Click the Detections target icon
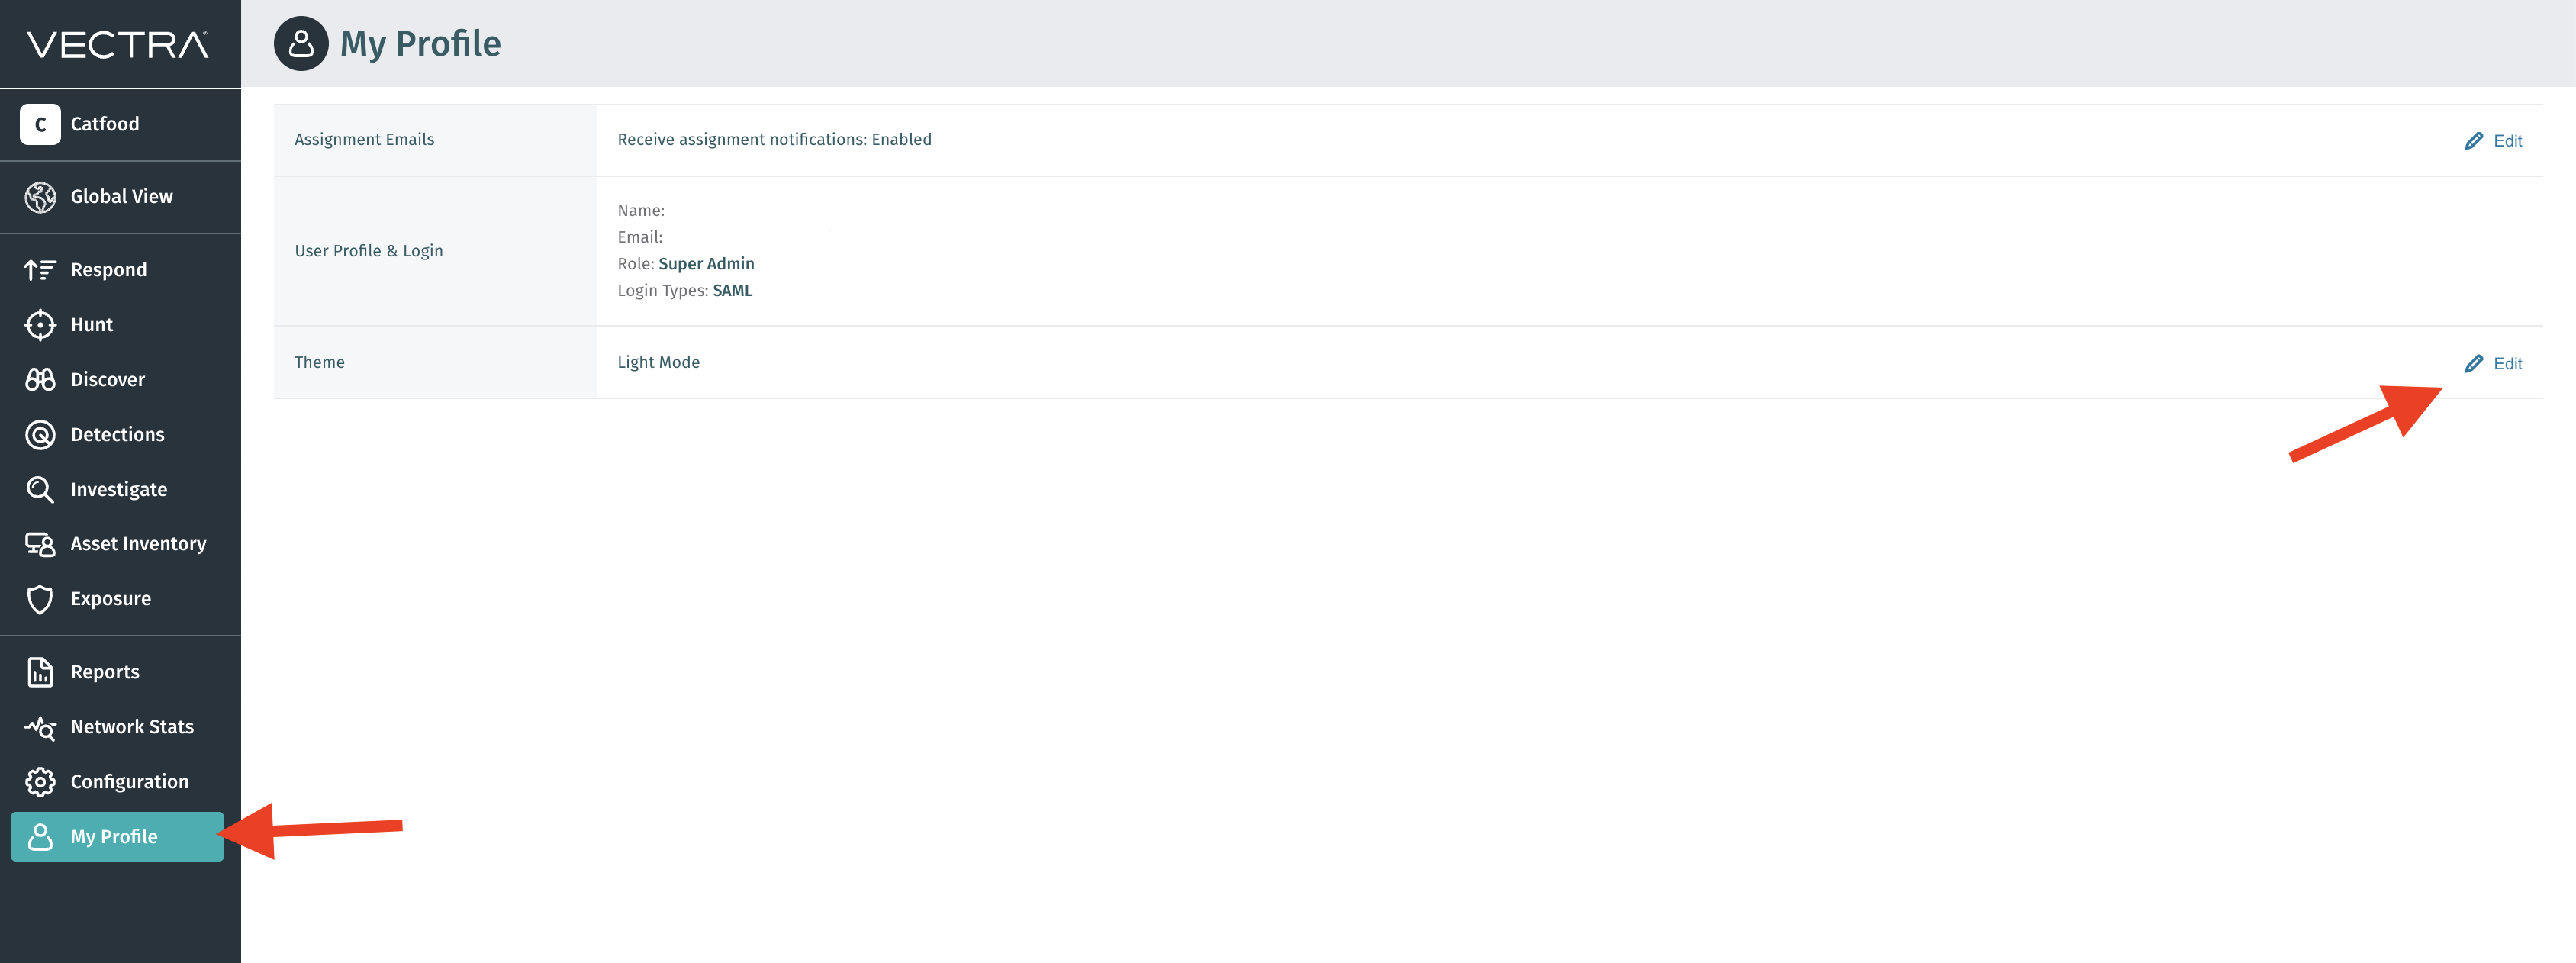Screen dimensions: 2576x963 coord(40,435)
